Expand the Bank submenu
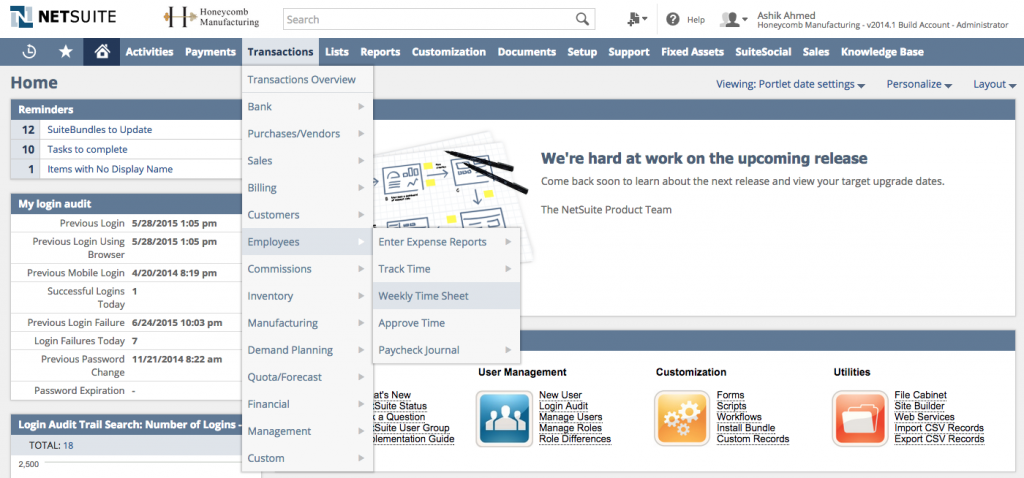1024x478 pixels. pyautogui.click(x=308, y=106)
